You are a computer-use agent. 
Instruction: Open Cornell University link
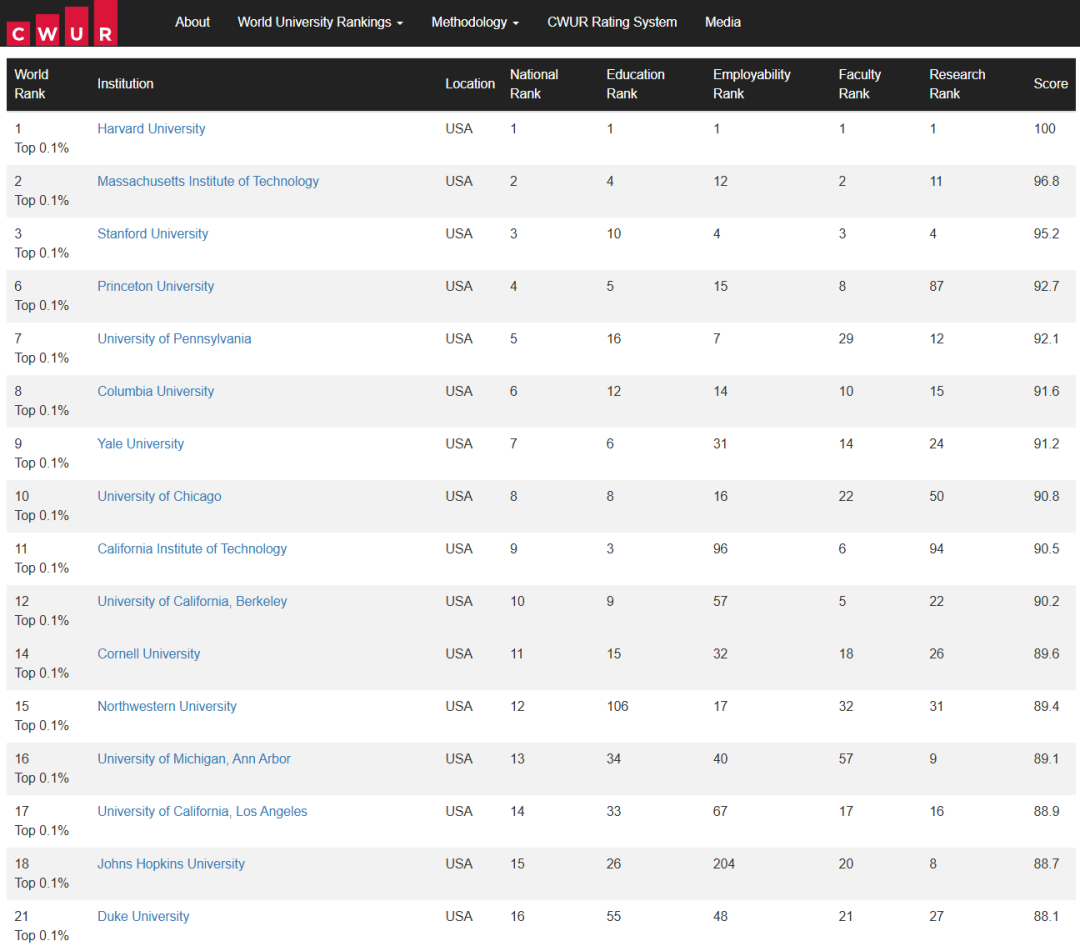pos(149,654)
